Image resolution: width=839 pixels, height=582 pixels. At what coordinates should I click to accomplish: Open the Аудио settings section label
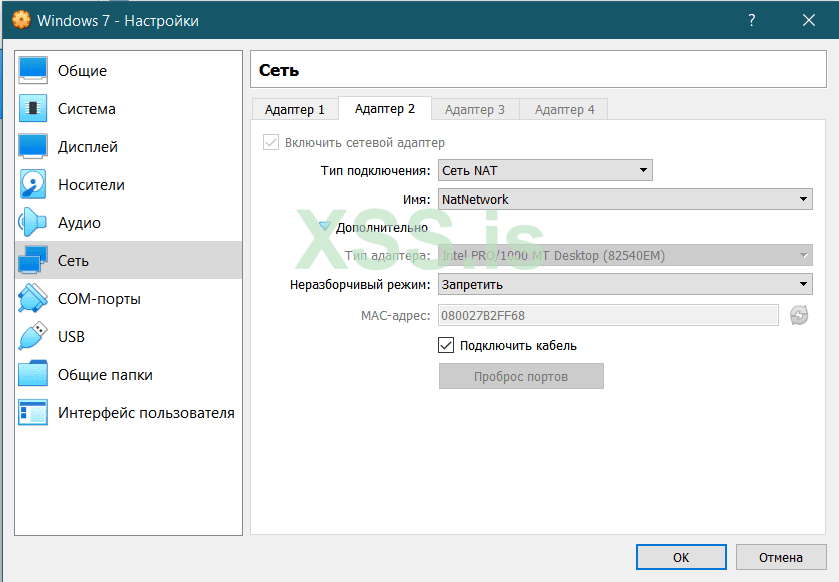coord(79,223)
